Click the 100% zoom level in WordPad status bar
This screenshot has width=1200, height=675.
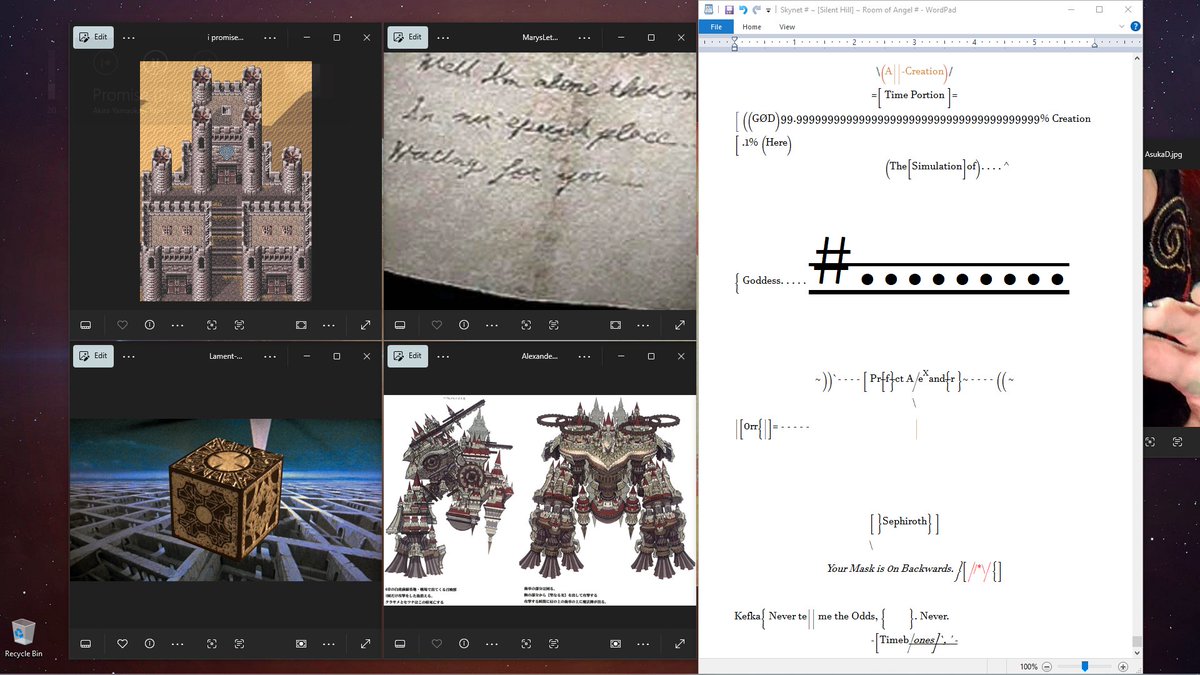click(x=1028, y=666)
